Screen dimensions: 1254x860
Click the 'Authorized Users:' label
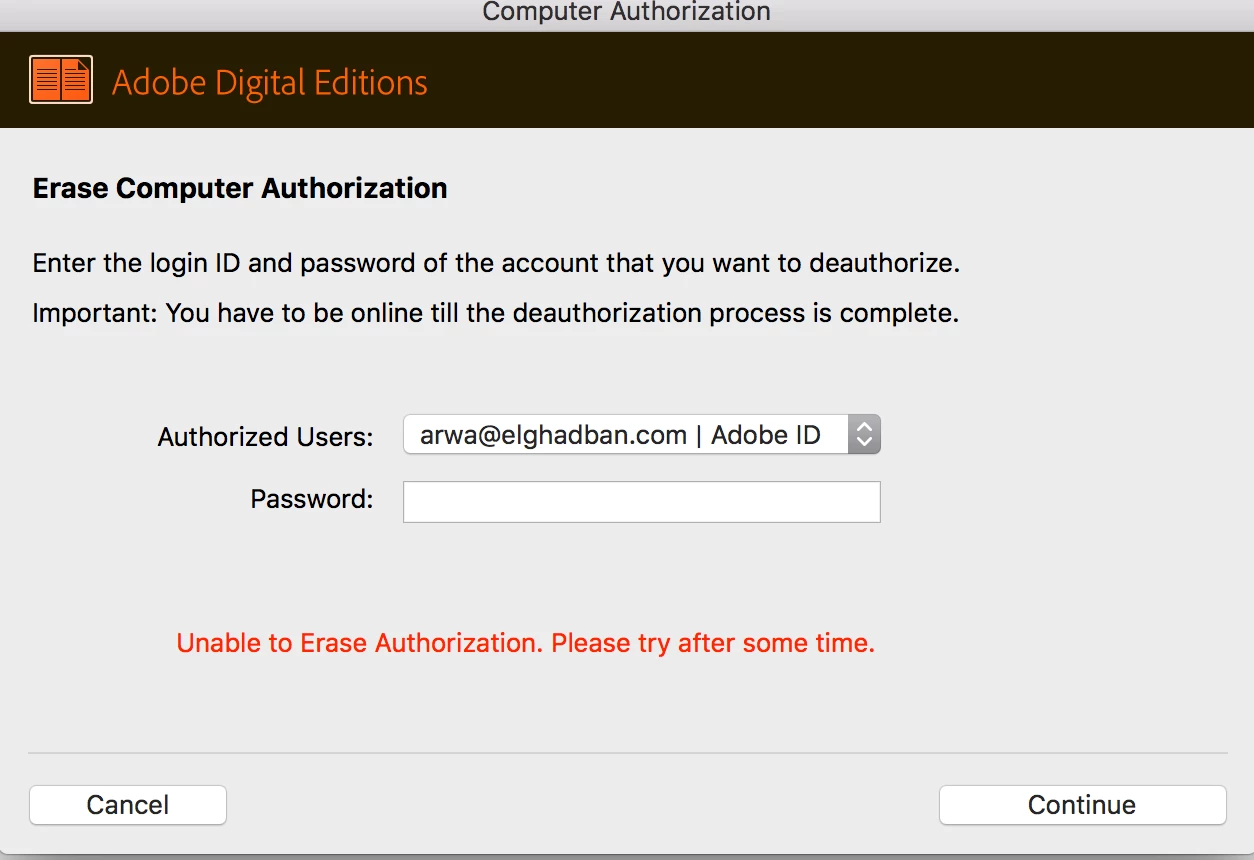pyautogui.click(x=266, y=437)
